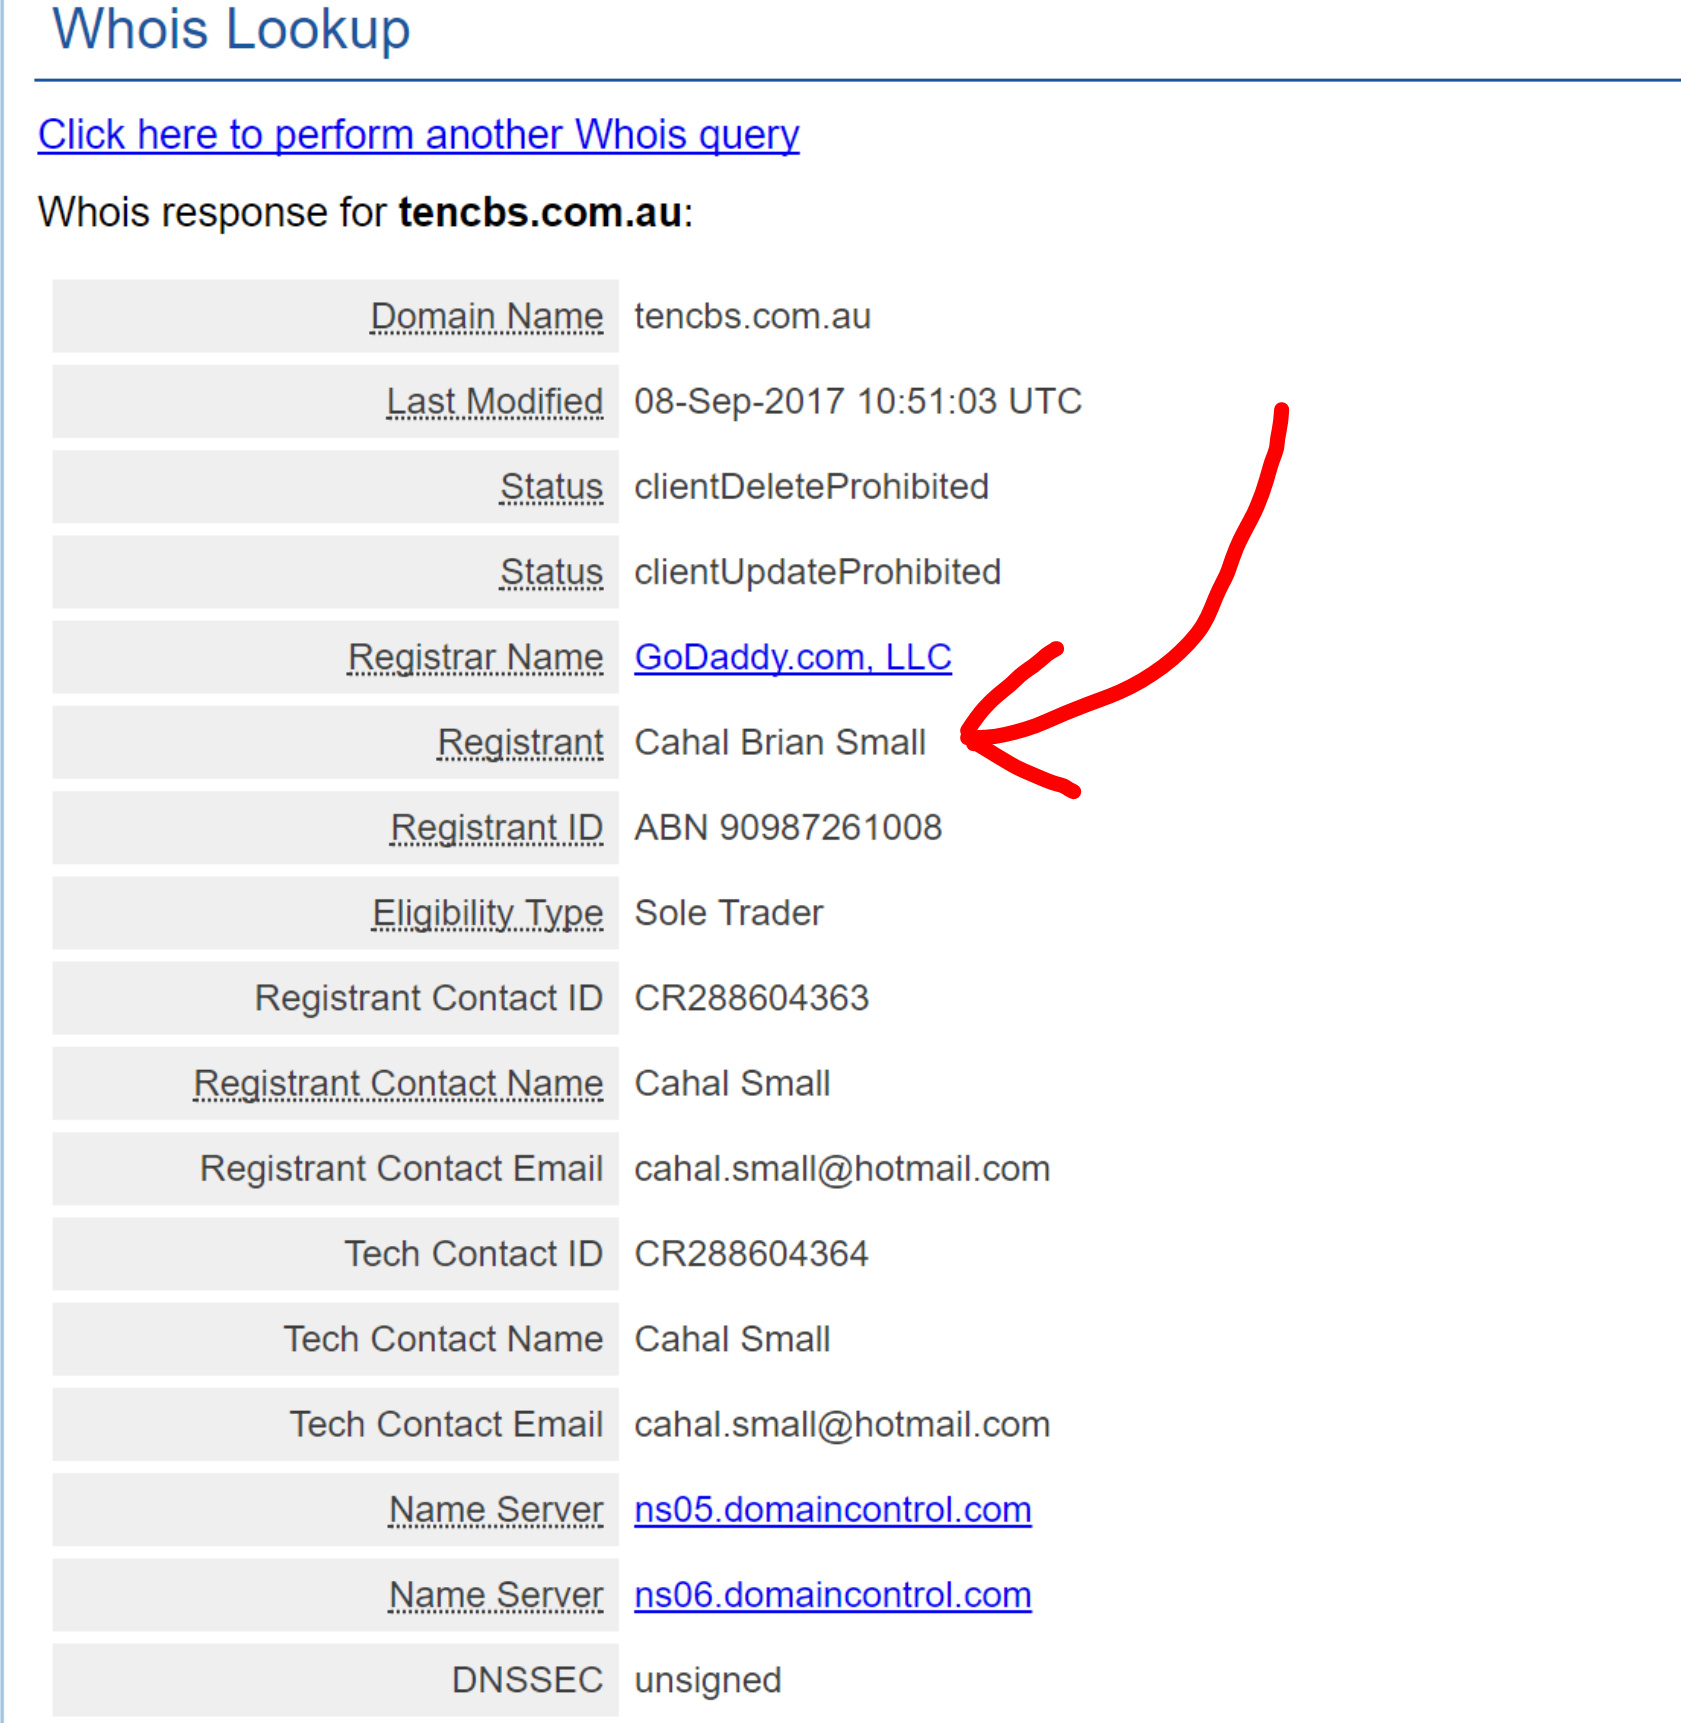Open the GoDaddy.com, LLC registrar link
This screenshot has width=1681, height=1723.
[792, 657]
